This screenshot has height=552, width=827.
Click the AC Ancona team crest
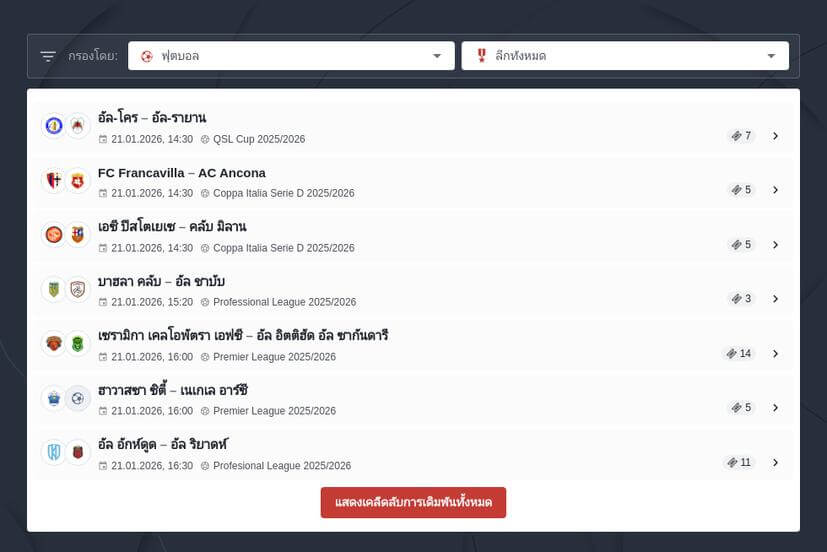[x=78, y=180]
